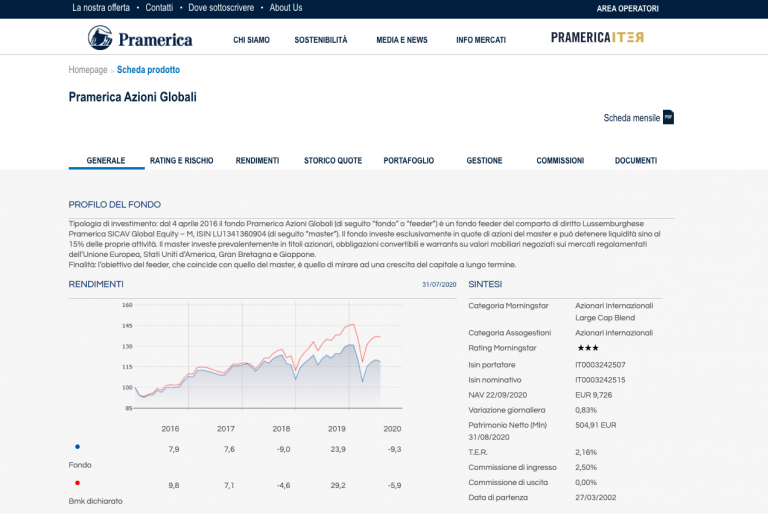The image size is (768, 514).
Task: Open SOSTENIBILITÀ menu
Action: [321, 40]
